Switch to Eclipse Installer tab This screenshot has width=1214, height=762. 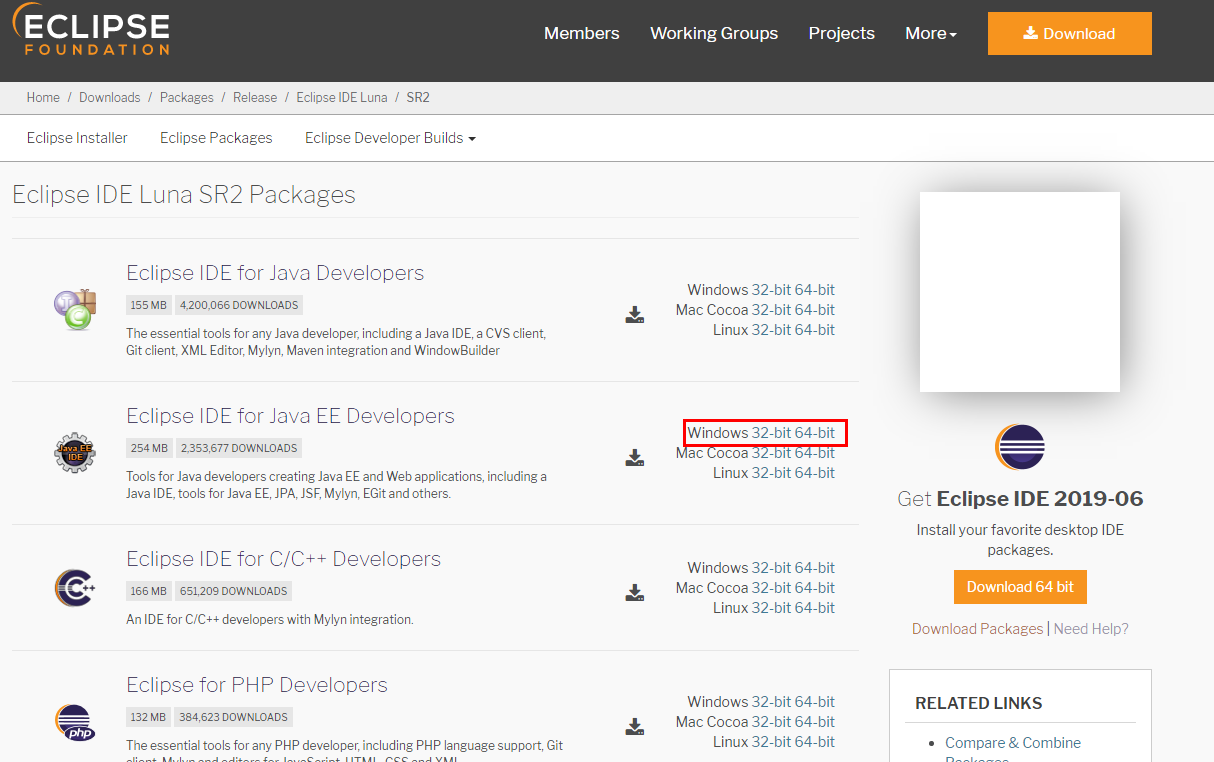tap(77, 138)
